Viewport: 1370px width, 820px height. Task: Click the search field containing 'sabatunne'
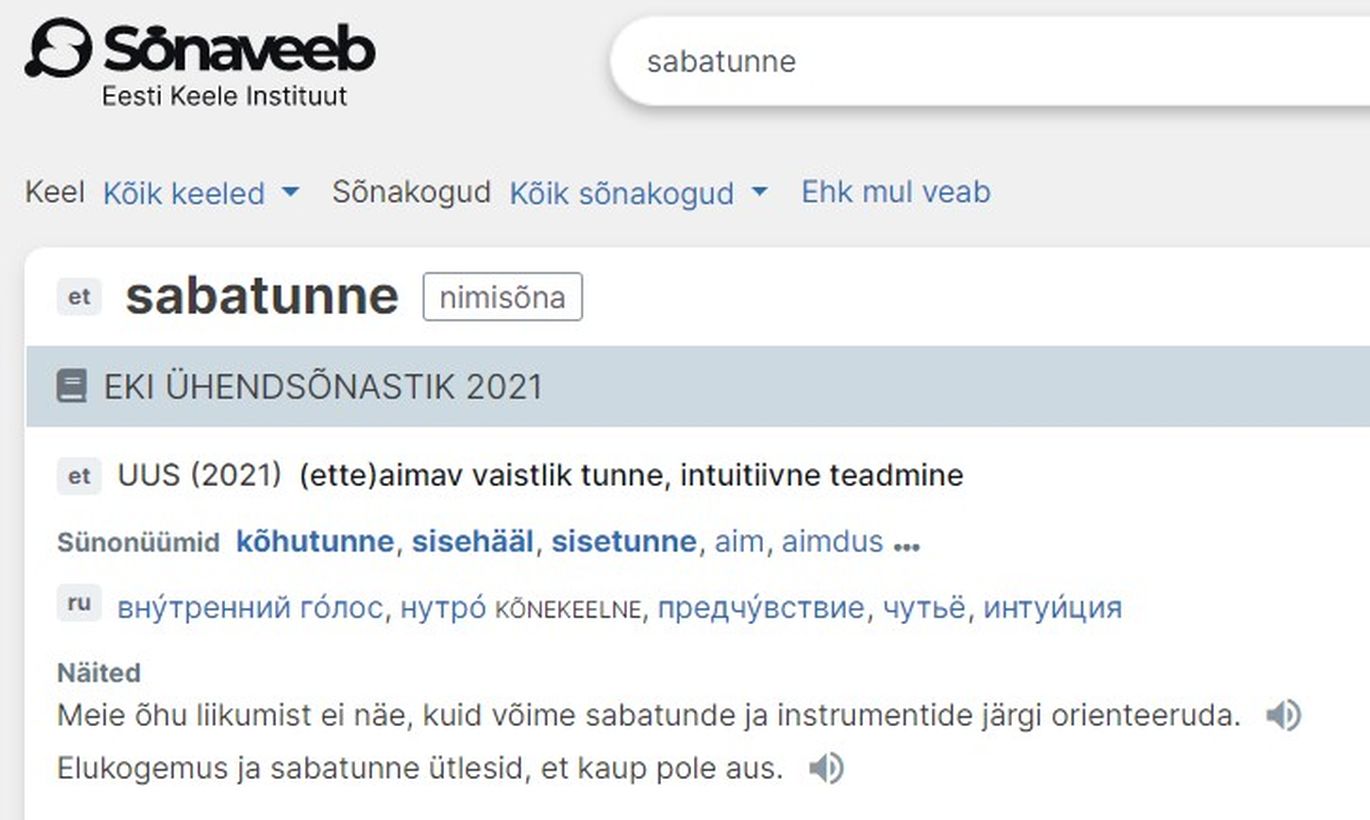pos(990,61)
